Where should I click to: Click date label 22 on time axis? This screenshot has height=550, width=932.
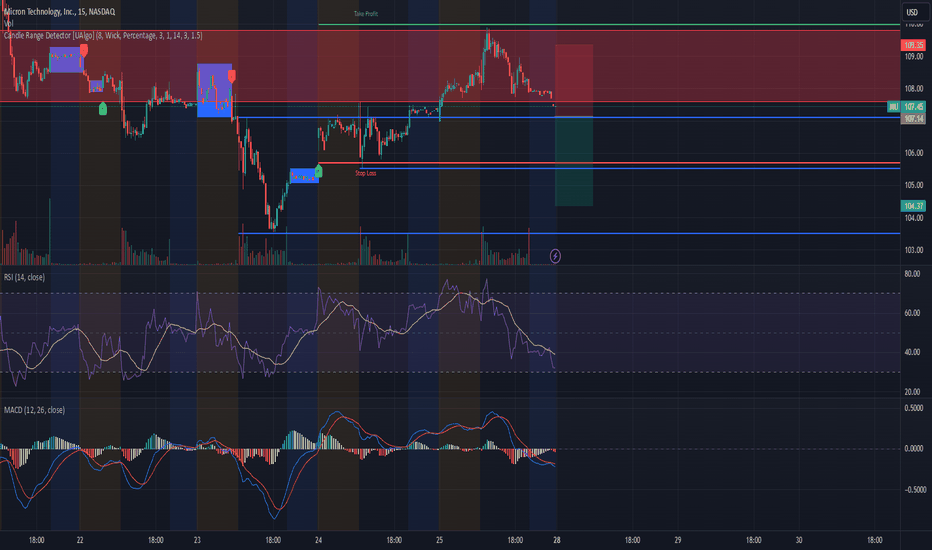coord(80,540)
